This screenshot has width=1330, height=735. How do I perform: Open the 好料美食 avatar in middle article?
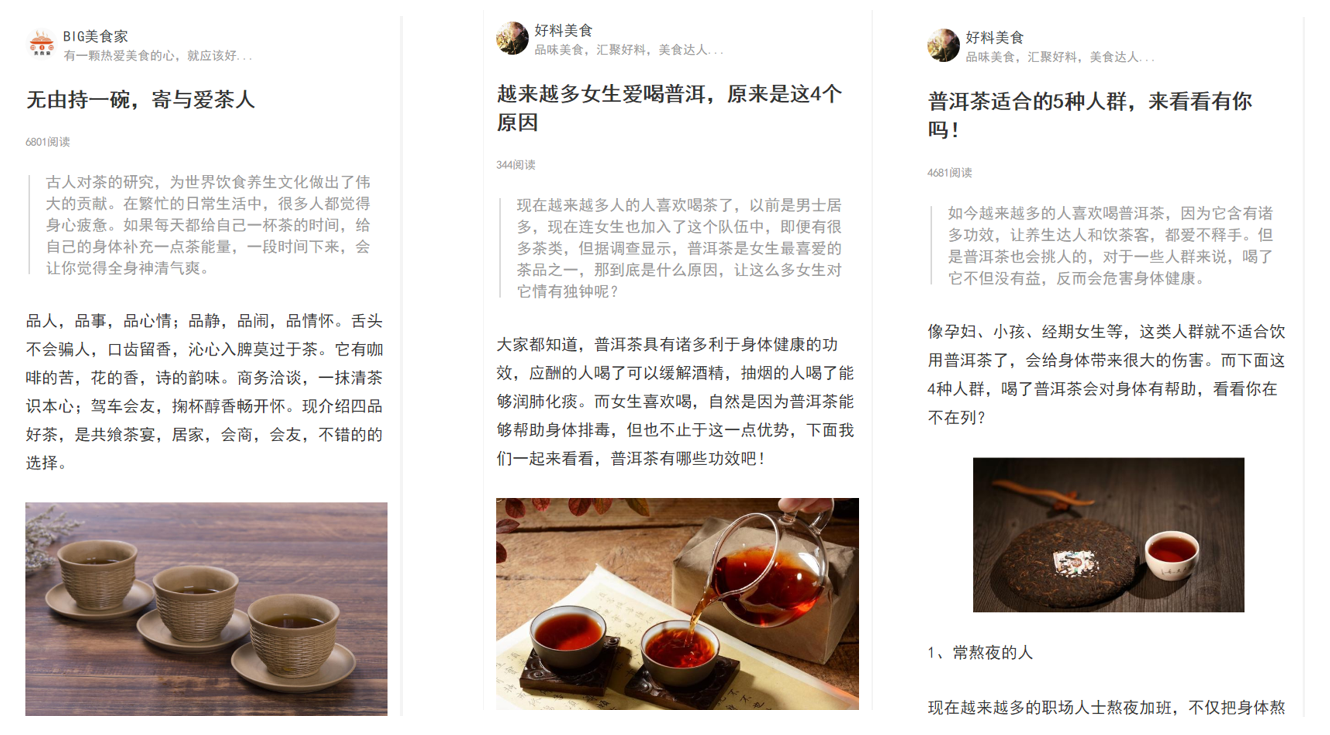pyautogui.click(x=512, y=38)
